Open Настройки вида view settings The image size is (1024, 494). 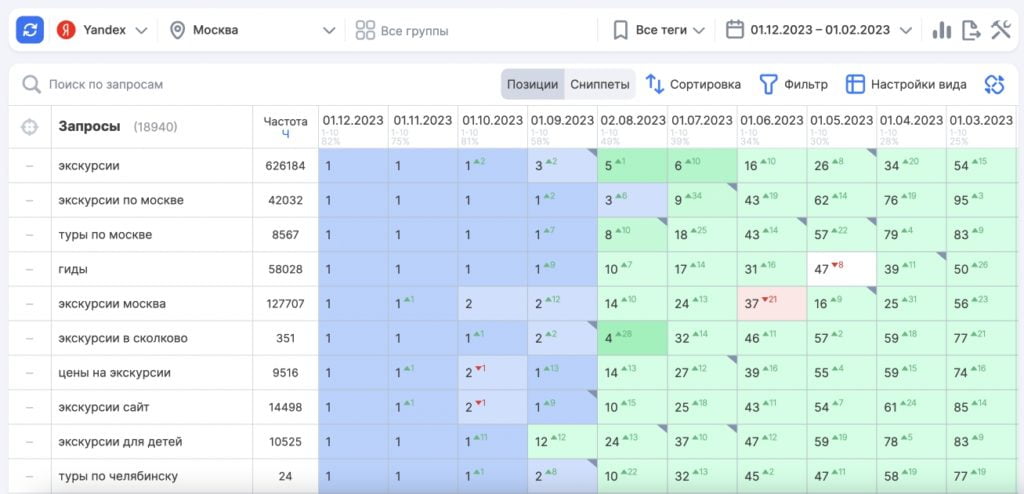coord(907,85)
